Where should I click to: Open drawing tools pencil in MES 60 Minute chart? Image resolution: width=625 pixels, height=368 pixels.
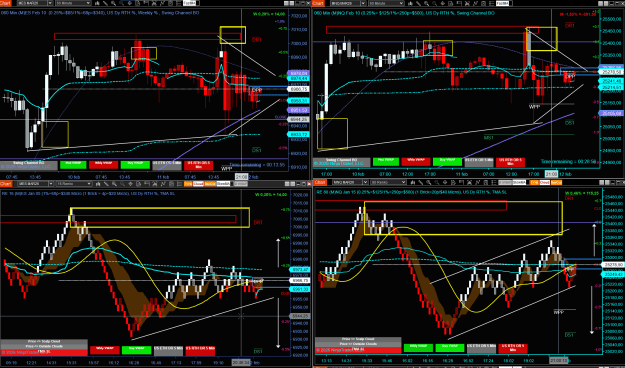coord(105,3)
